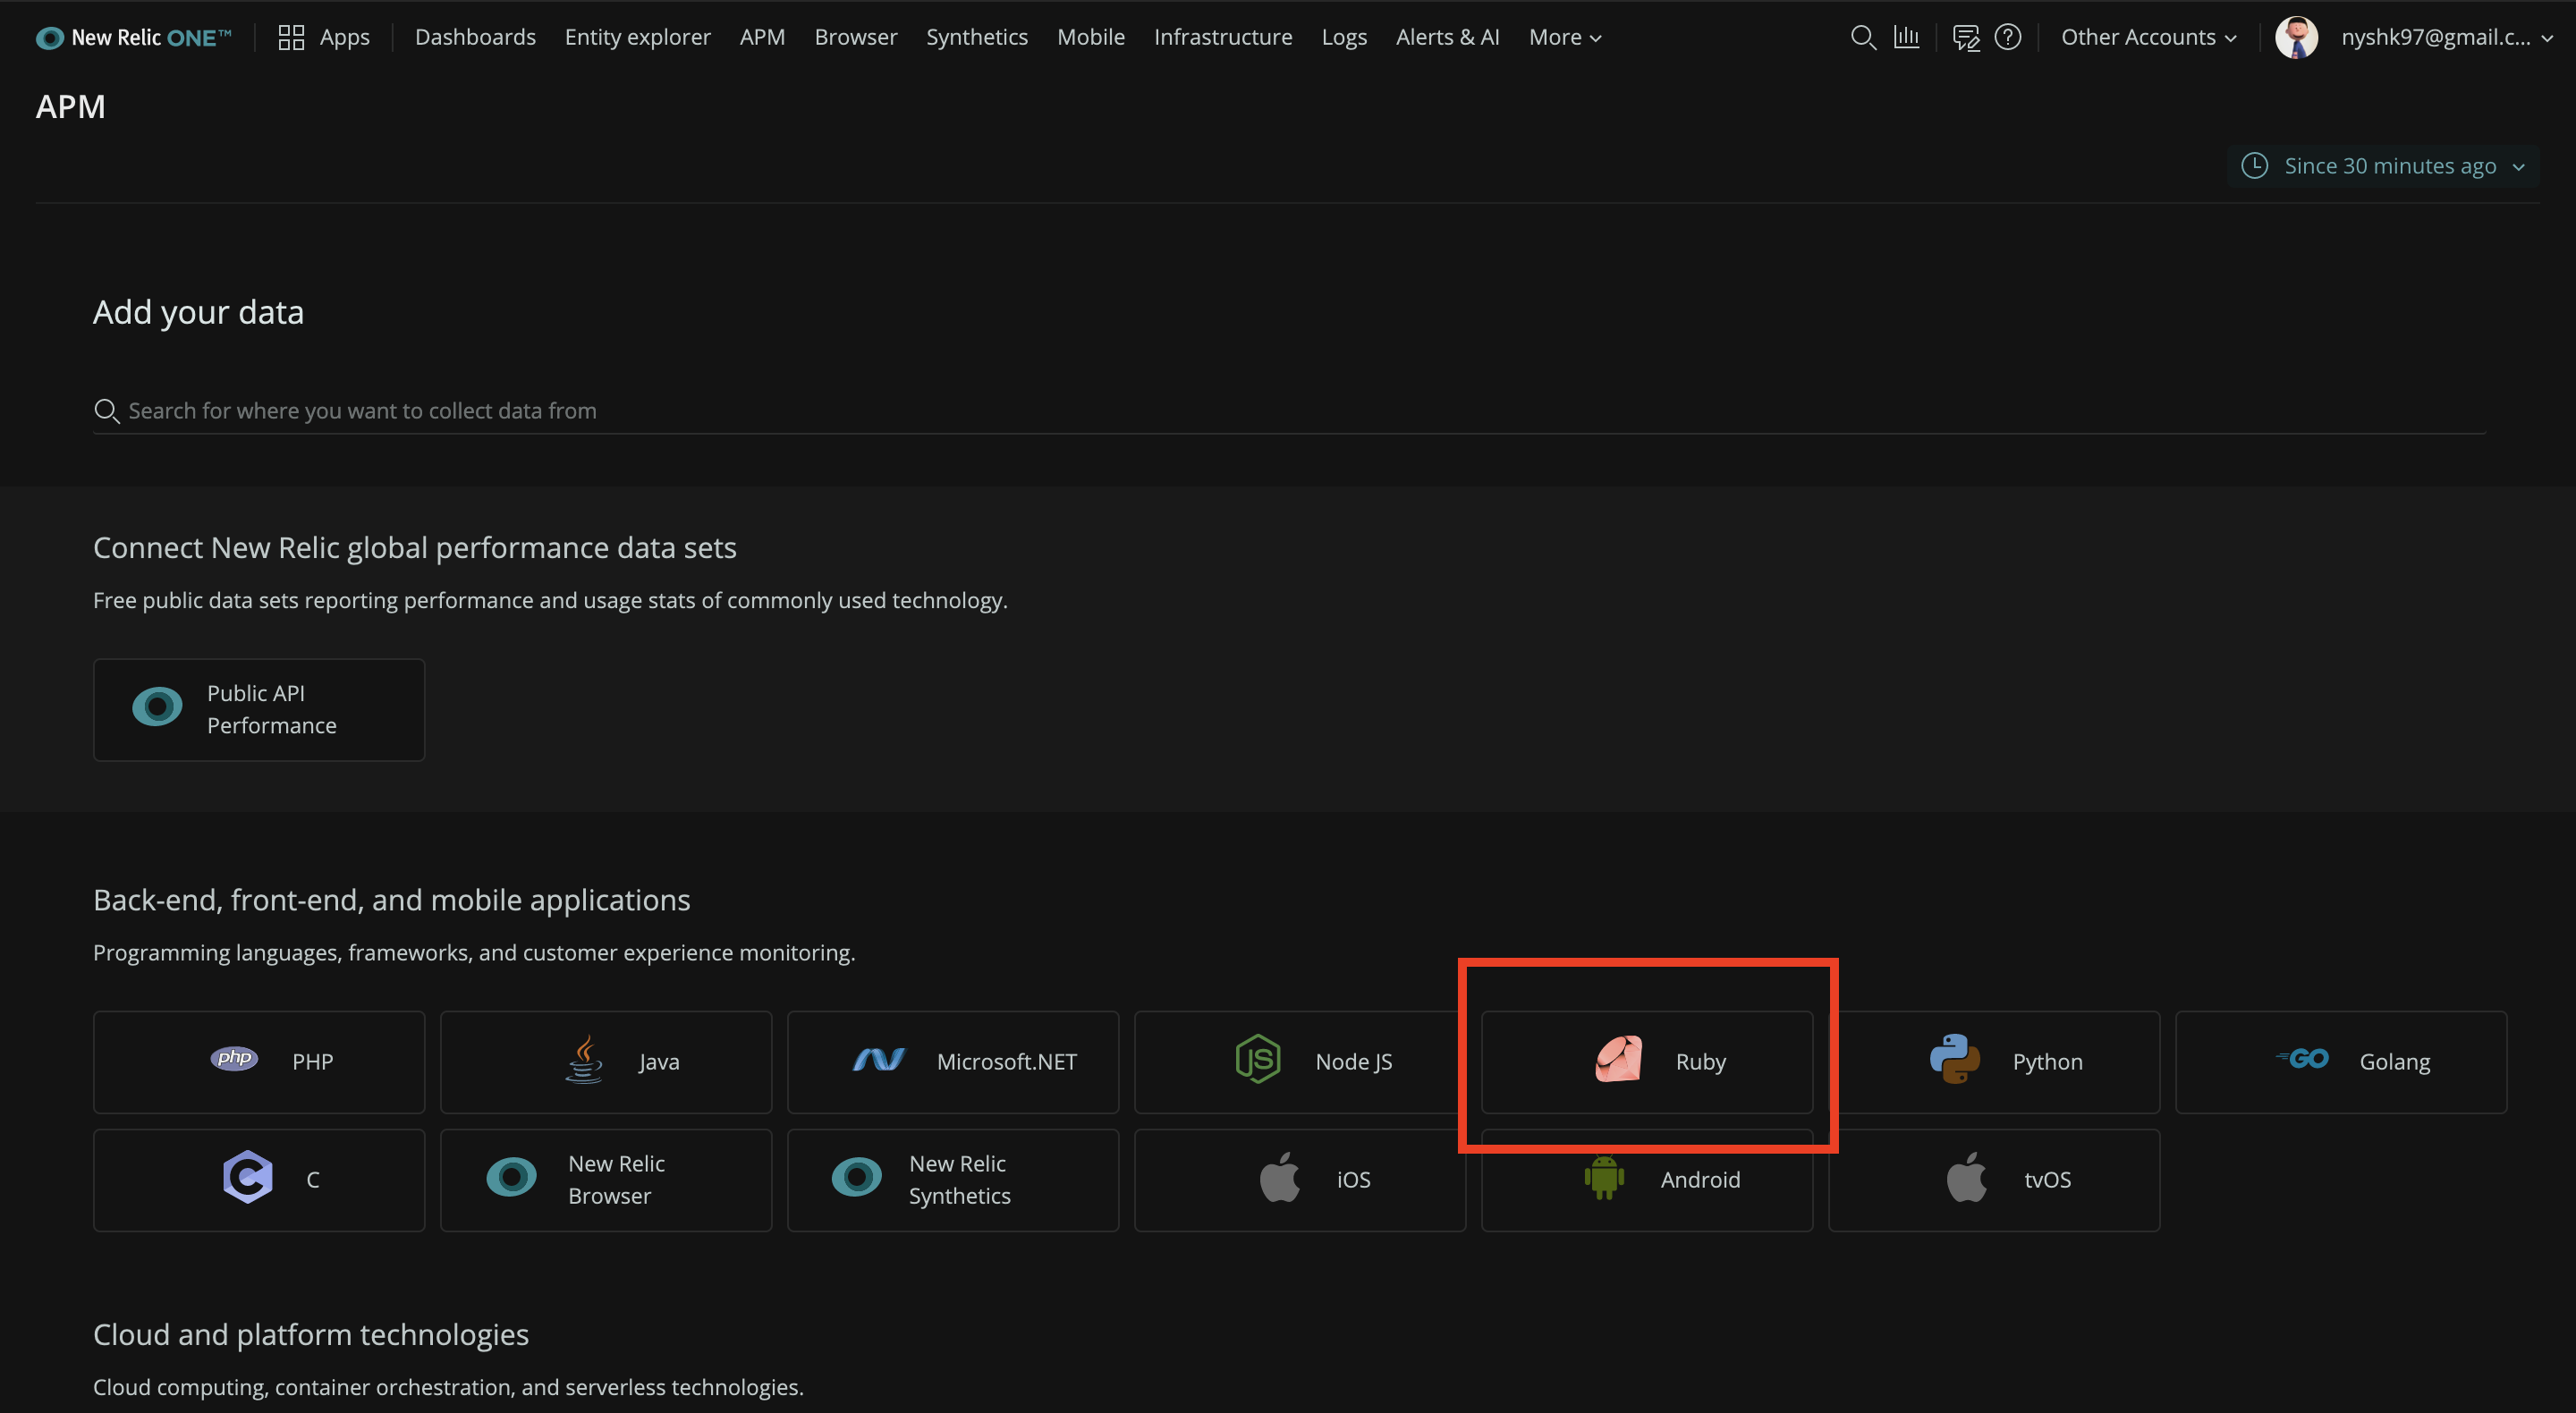
Task: Select the Microsoft.NET card
Action: click(x=953, y=1062)
